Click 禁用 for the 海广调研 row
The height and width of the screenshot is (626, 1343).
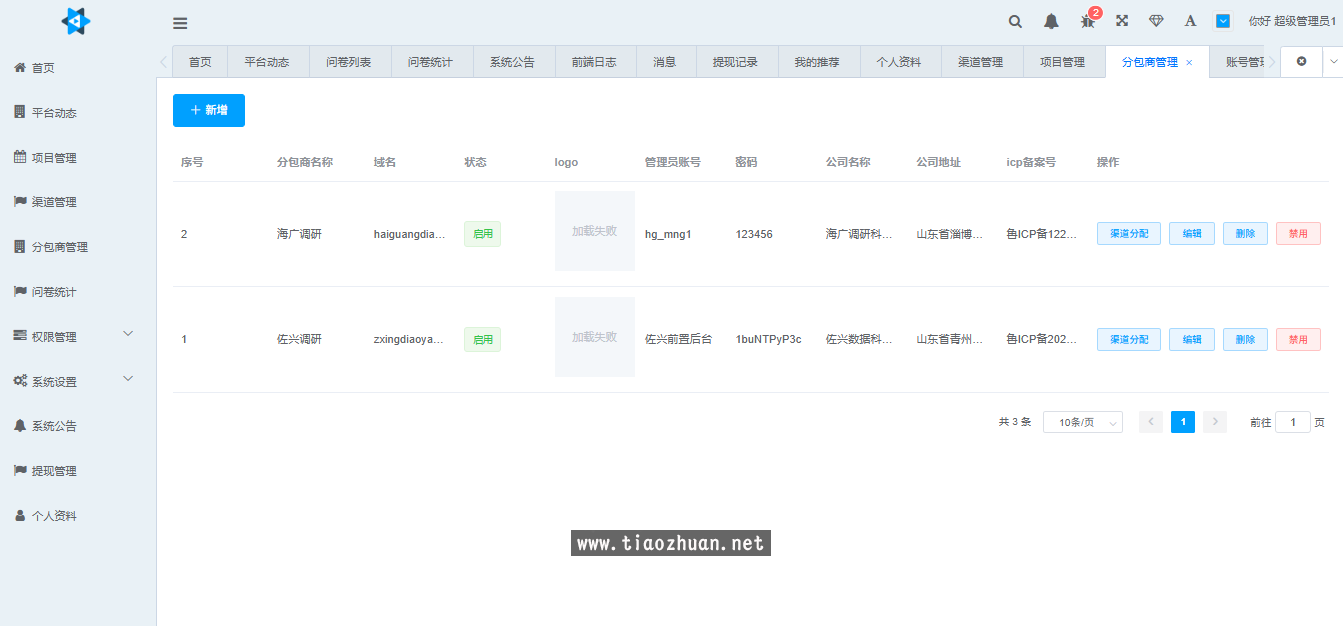pos(1298,234)
